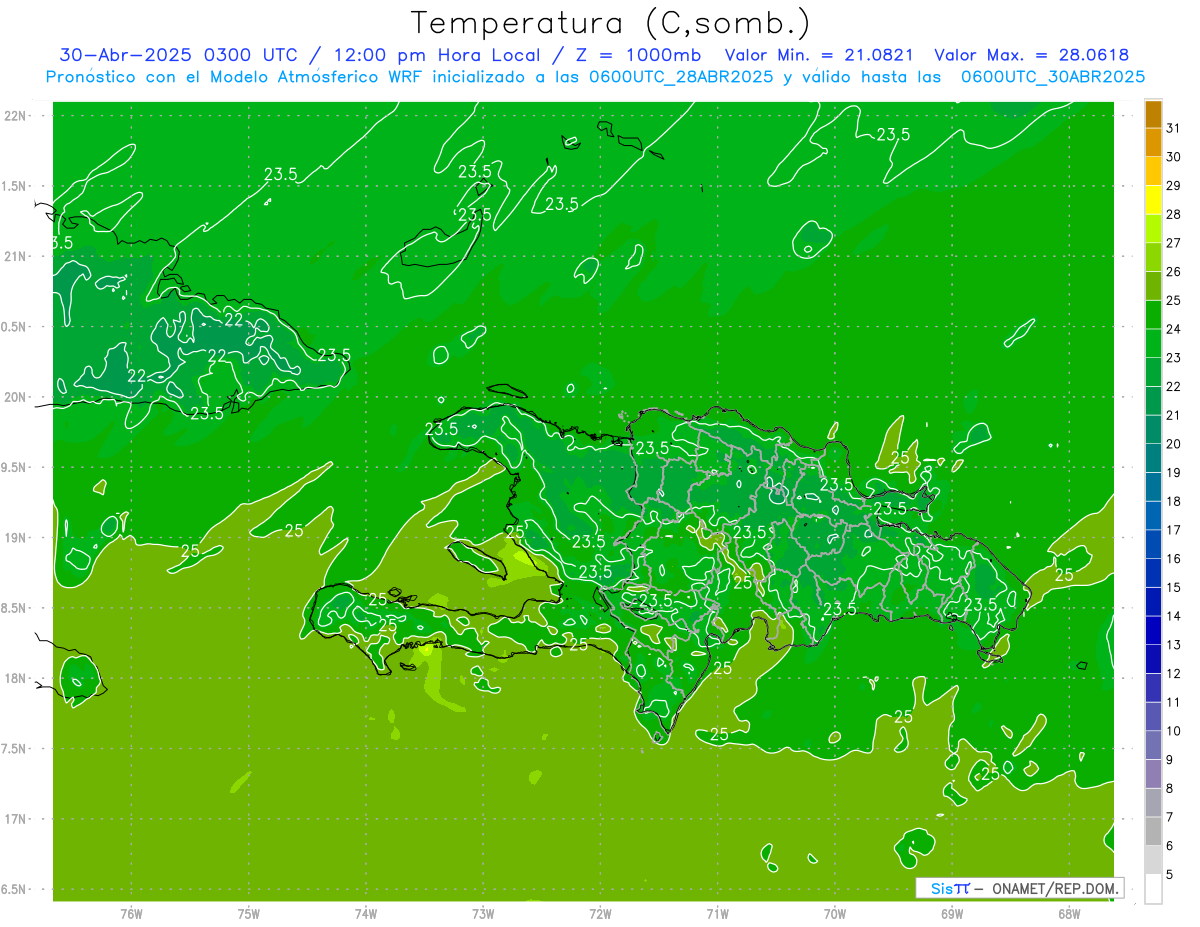
Task: Click the color scale label "21"
Action: [x=1174, y=415]
